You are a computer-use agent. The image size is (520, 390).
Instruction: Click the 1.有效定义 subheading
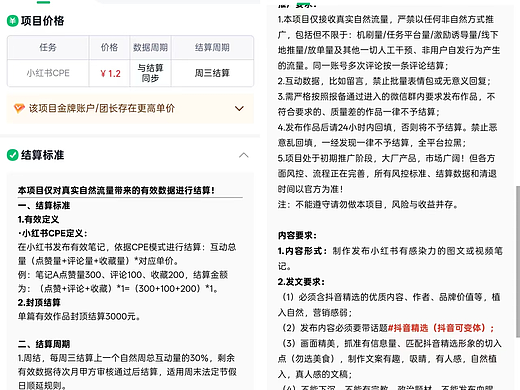pos(38,219)
